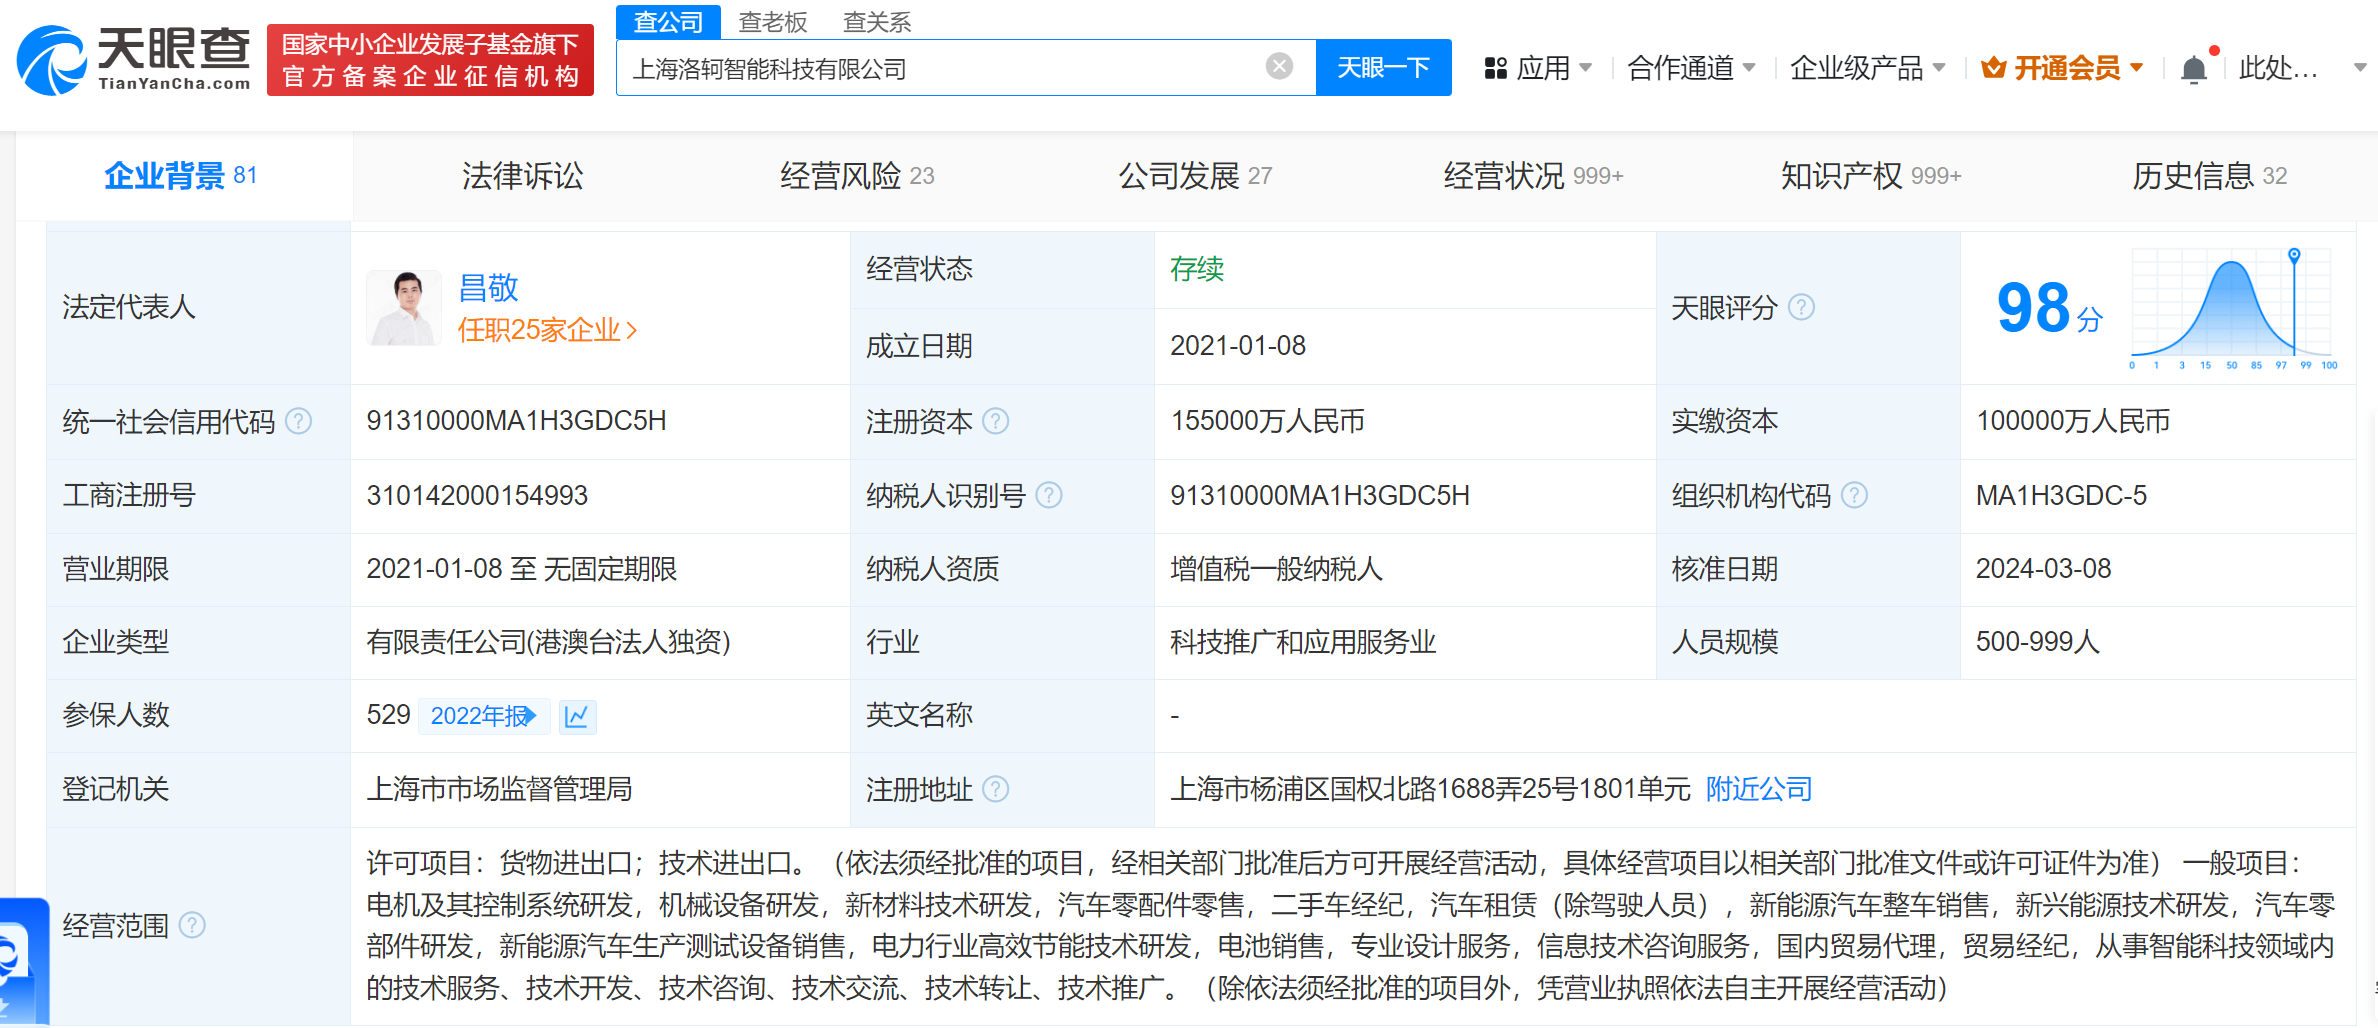Click help icon beside 注册资本
Viewport: 2378px width, 1028px height.
pyautogui.click(x=995, y=421)
